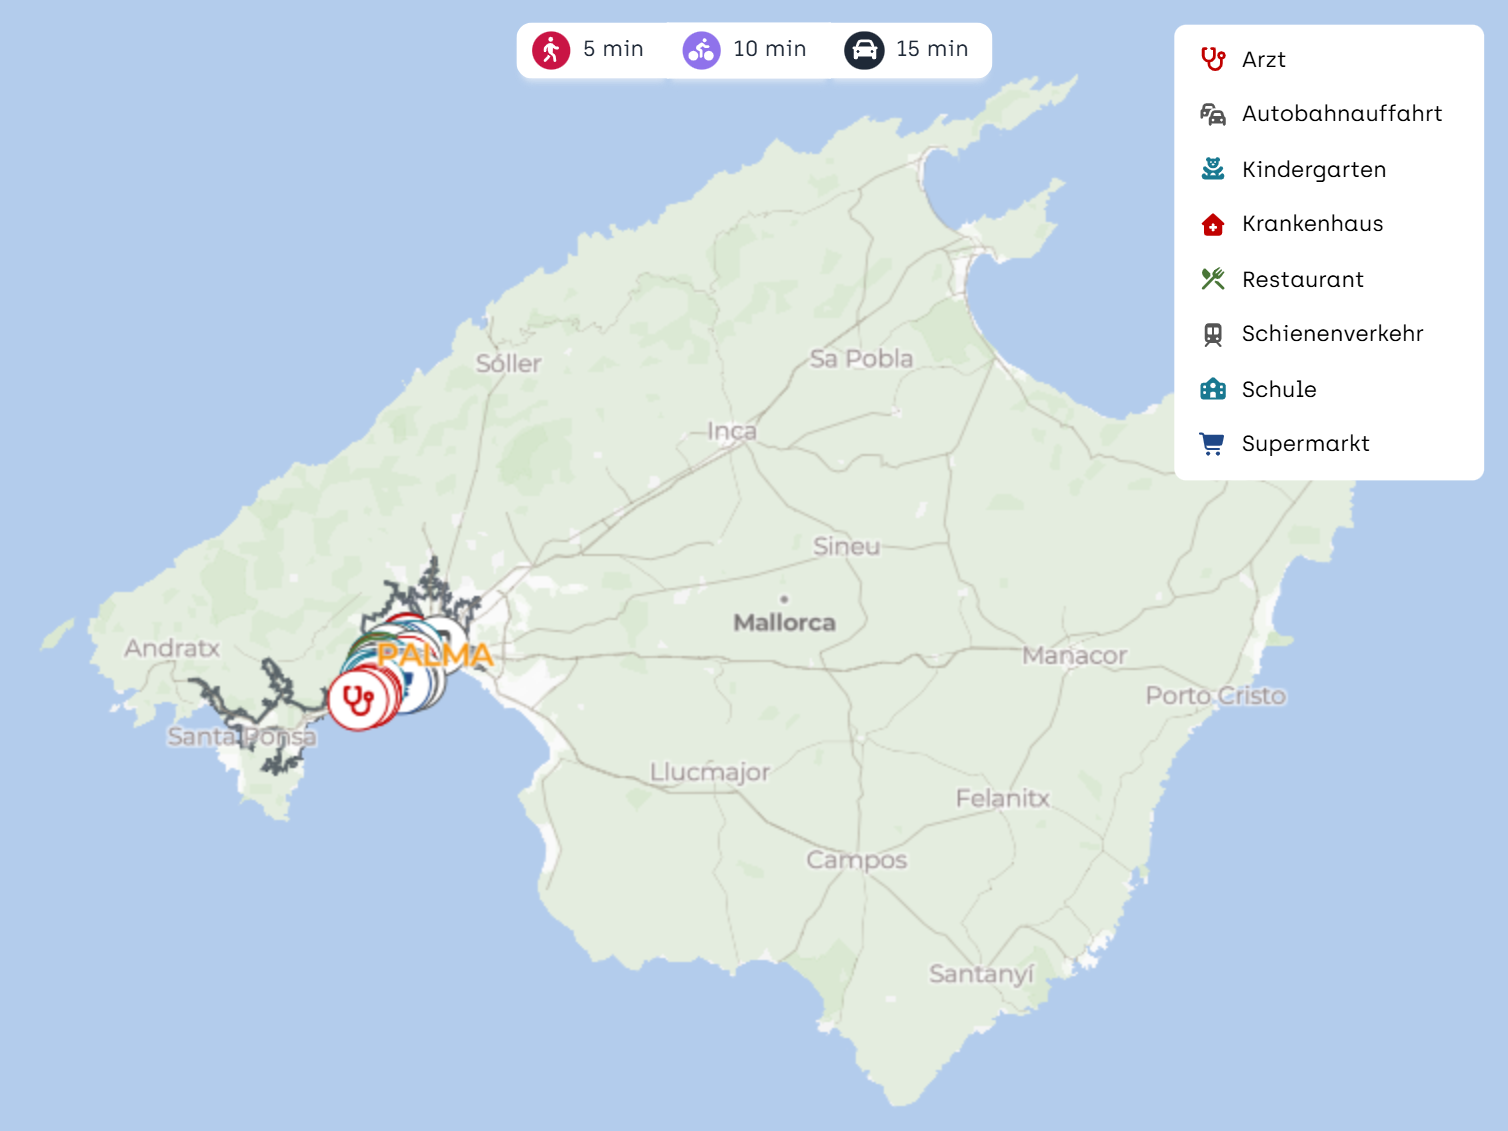Click the Kindergarten teddy icon
The image size is (1508, 1131).
point(1213,169)
